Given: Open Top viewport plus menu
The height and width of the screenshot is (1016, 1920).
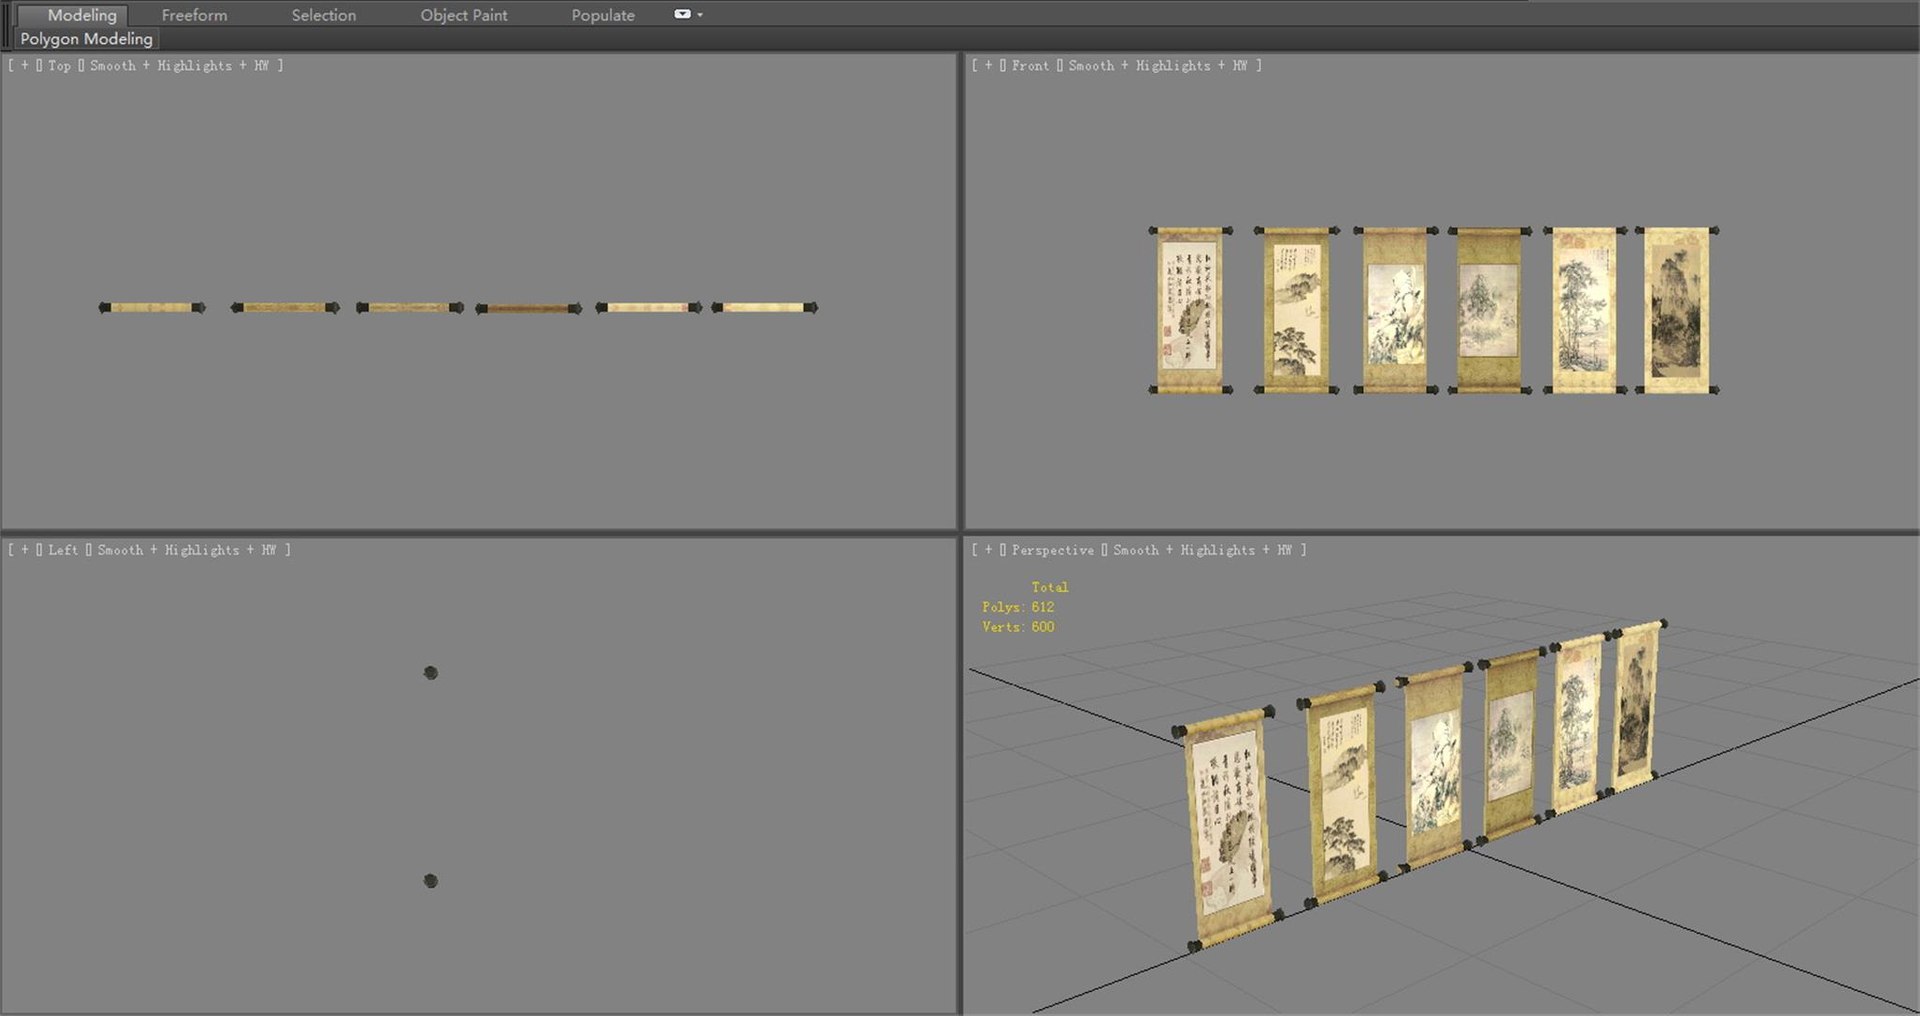Looking at the screenshot, I should (25, 65).
